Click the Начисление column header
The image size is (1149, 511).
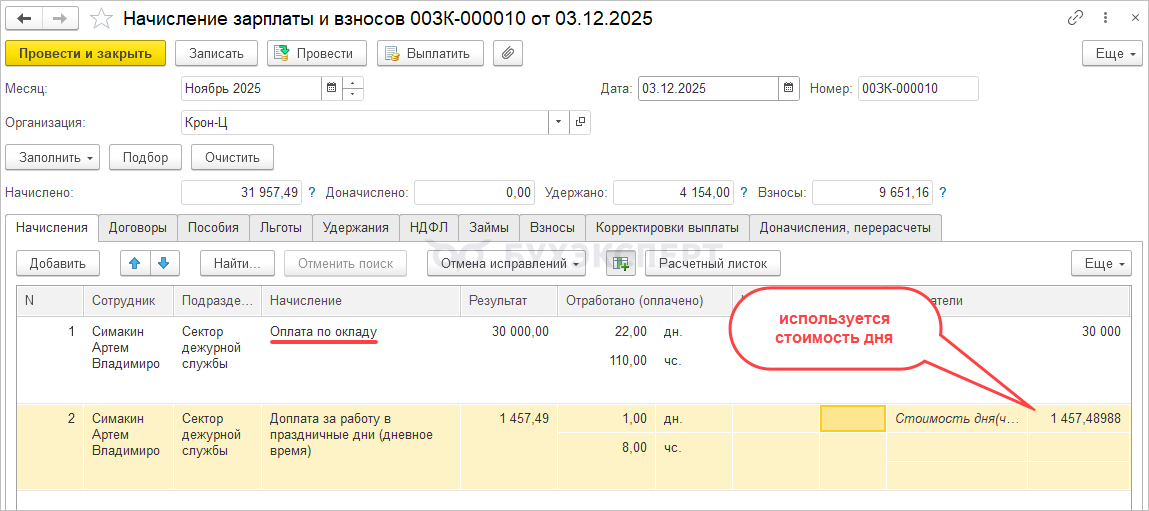point(361,301)
